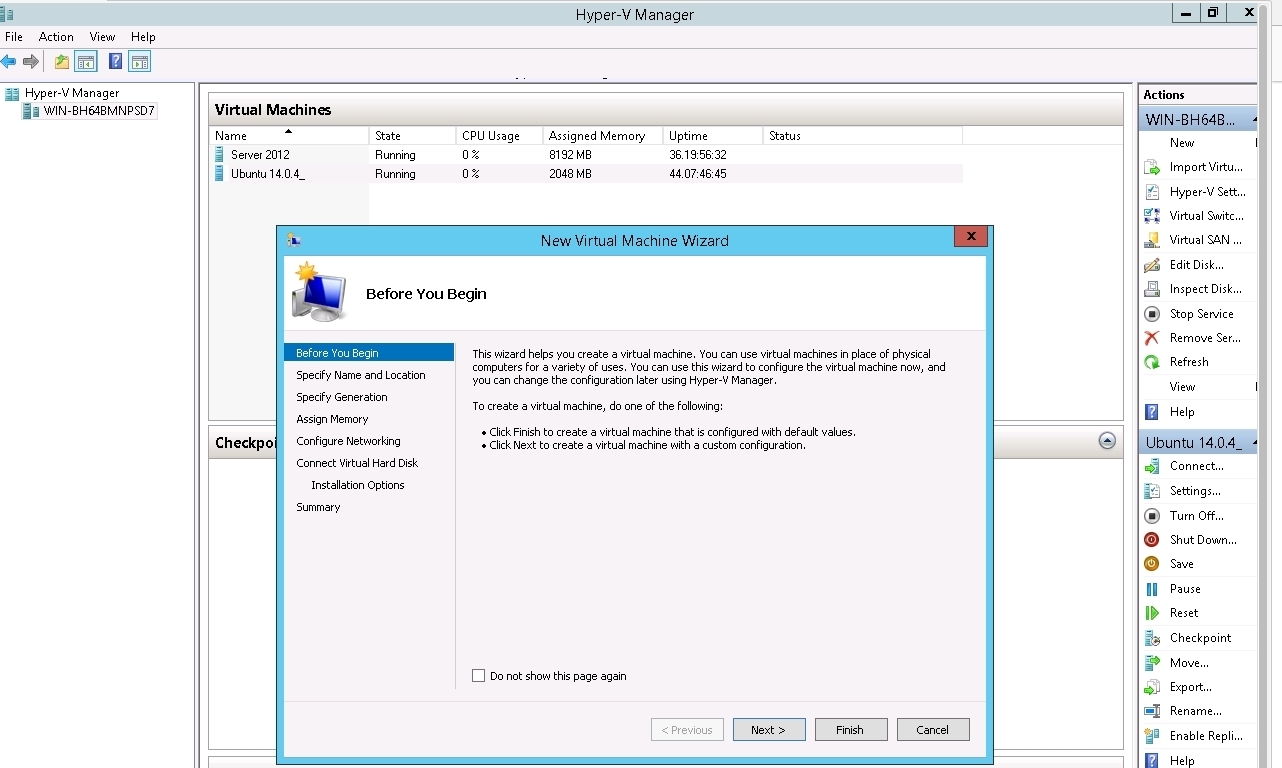Click the red Shut Down action icon

[x=1152, y=540]
